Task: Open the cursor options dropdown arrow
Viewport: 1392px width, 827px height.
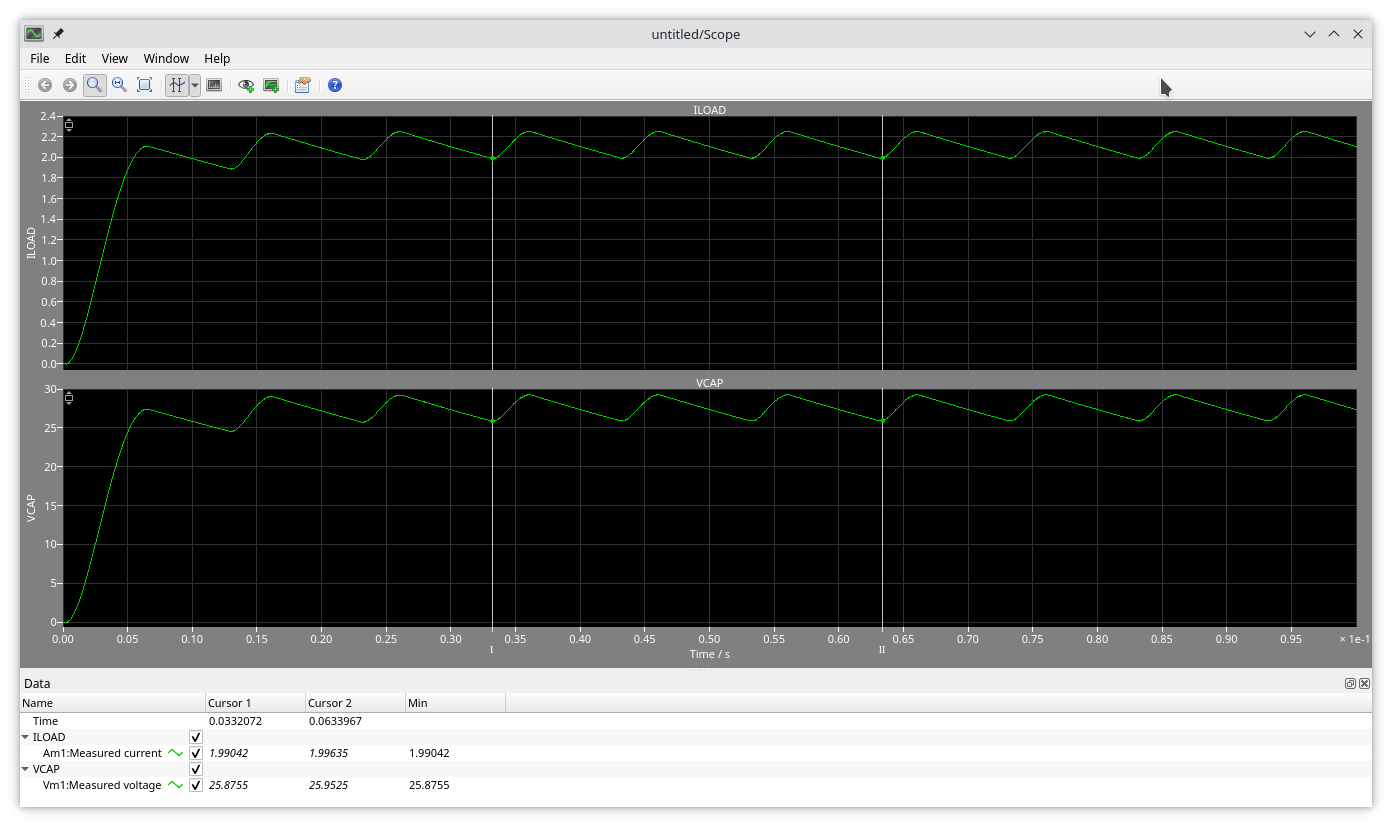Action: click(x=195, y=85)
